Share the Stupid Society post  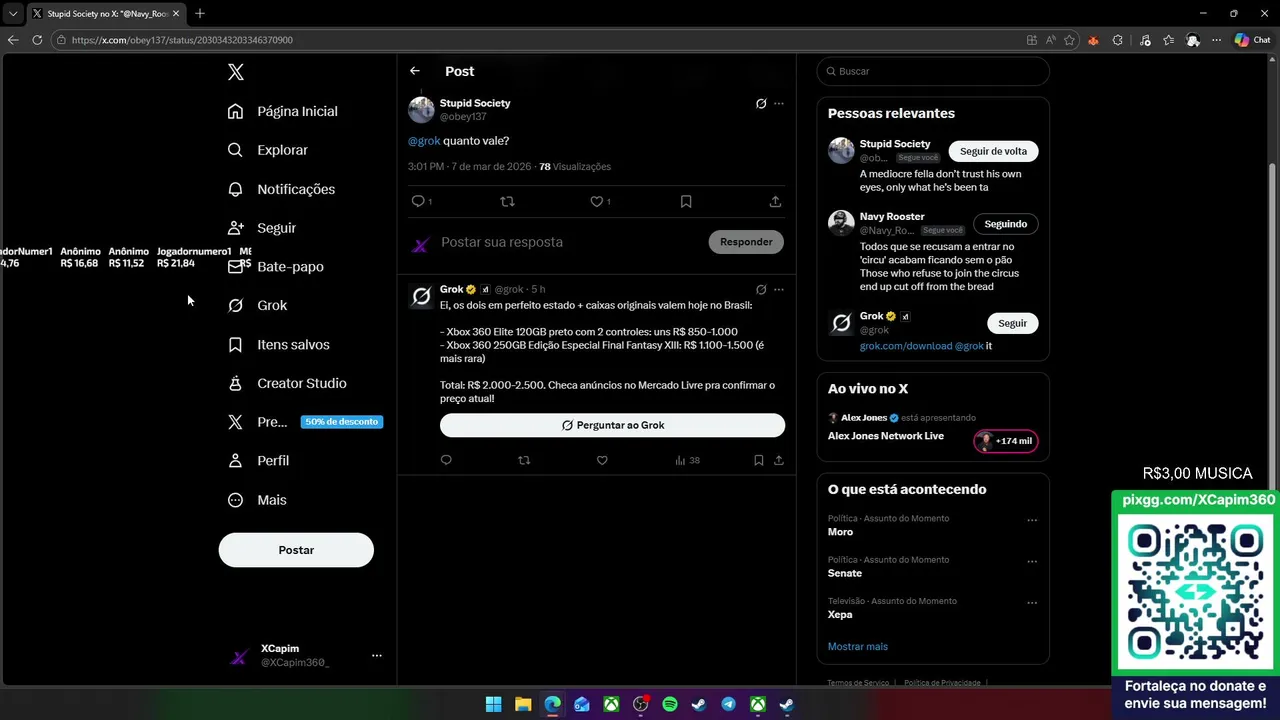pos(775,201)
